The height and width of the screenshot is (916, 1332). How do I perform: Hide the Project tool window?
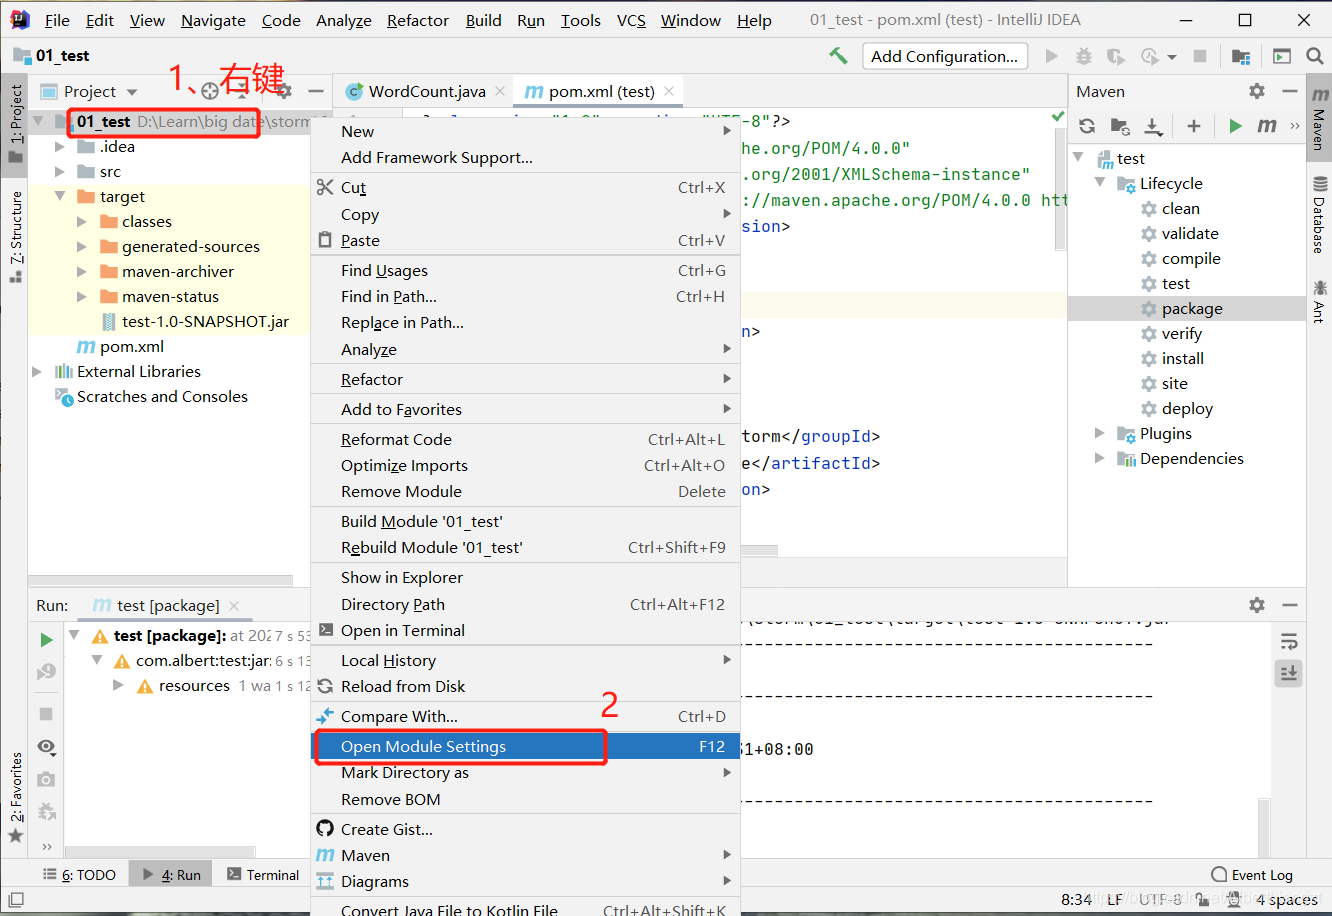coord(316,91)
